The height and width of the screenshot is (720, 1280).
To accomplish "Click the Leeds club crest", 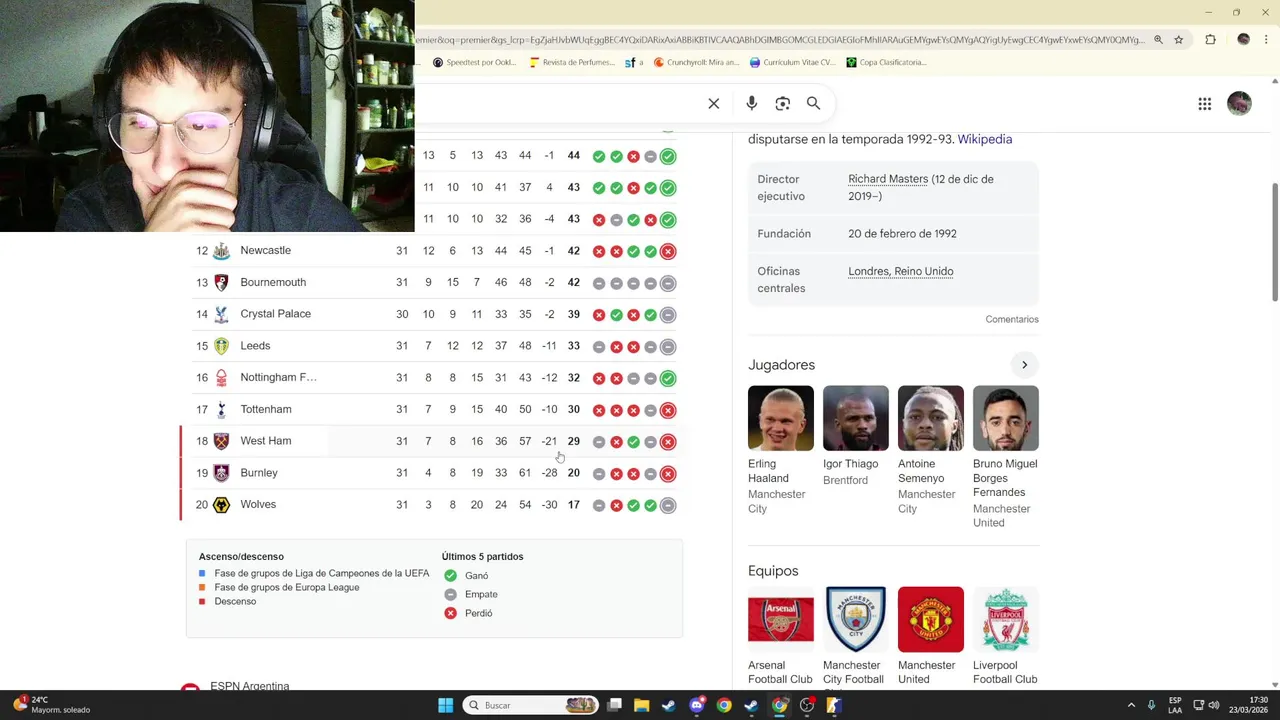I will pyautogui.click(x=221, y=346).
